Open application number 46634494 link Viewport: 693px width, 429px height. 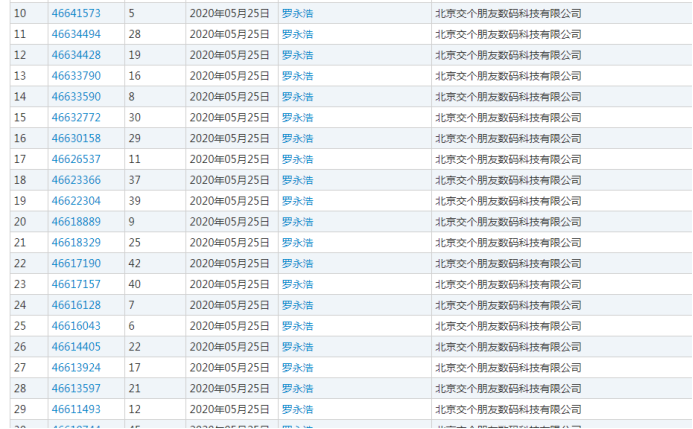click(x=76, y=34)
